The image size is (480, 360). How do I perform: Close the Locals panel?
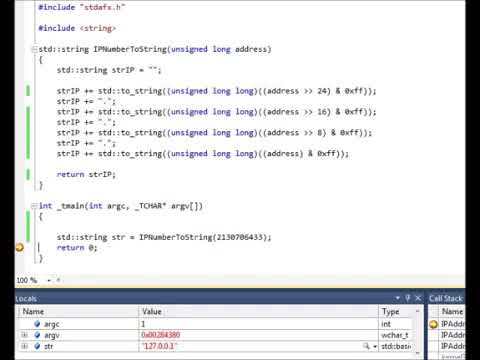(x=418, y=298)
